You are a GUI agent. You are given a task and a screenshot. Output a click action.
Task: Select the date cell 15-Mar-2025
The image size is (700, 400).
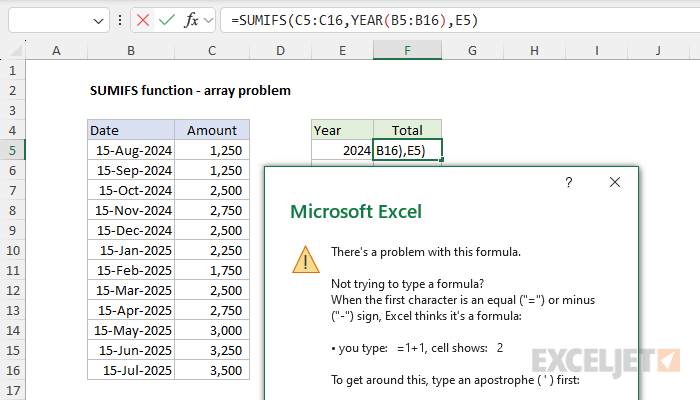131,291
